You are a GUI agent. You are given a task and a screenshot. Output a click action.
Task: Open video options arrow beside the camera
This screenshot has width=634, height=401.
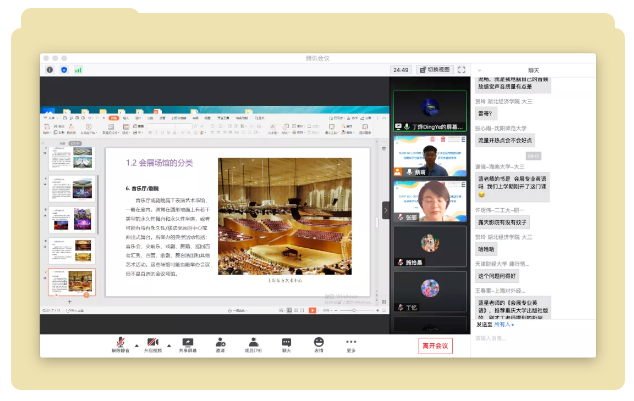168,342
